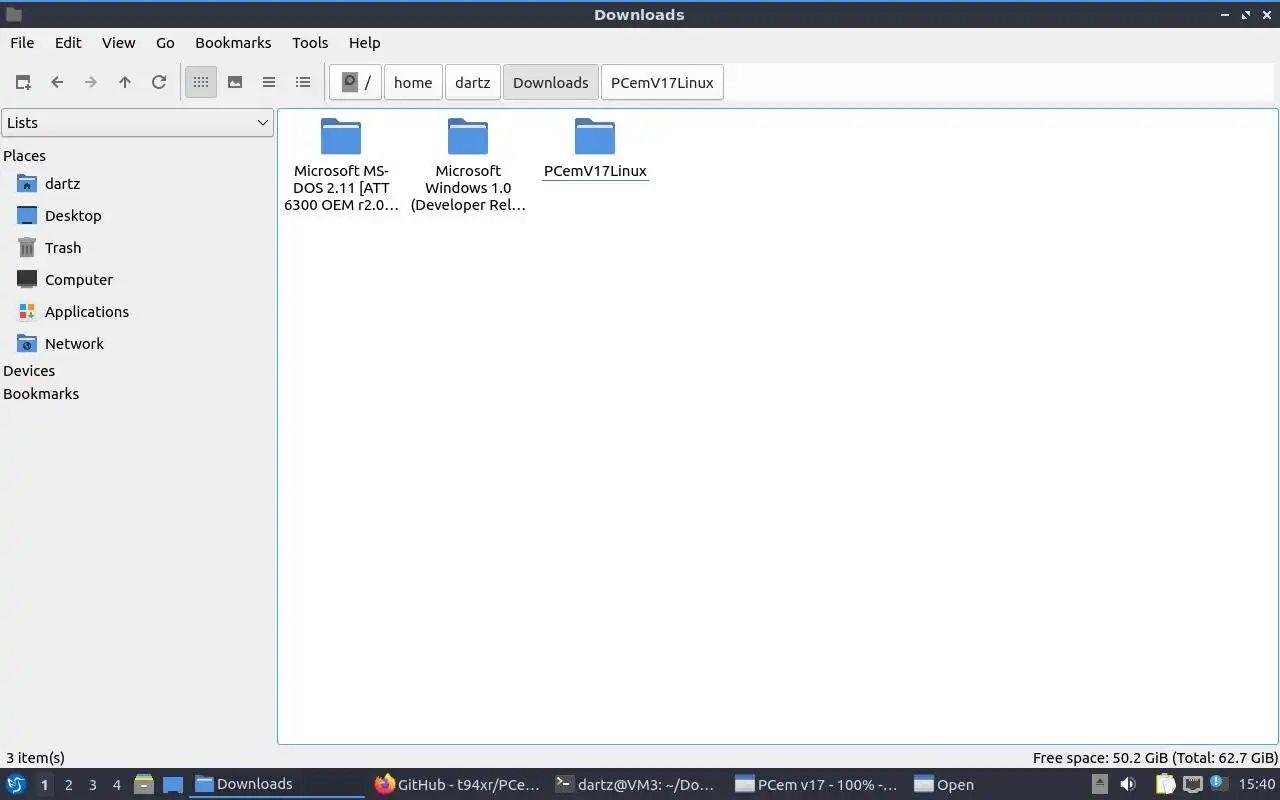Open the File menu

pos(22,42)
